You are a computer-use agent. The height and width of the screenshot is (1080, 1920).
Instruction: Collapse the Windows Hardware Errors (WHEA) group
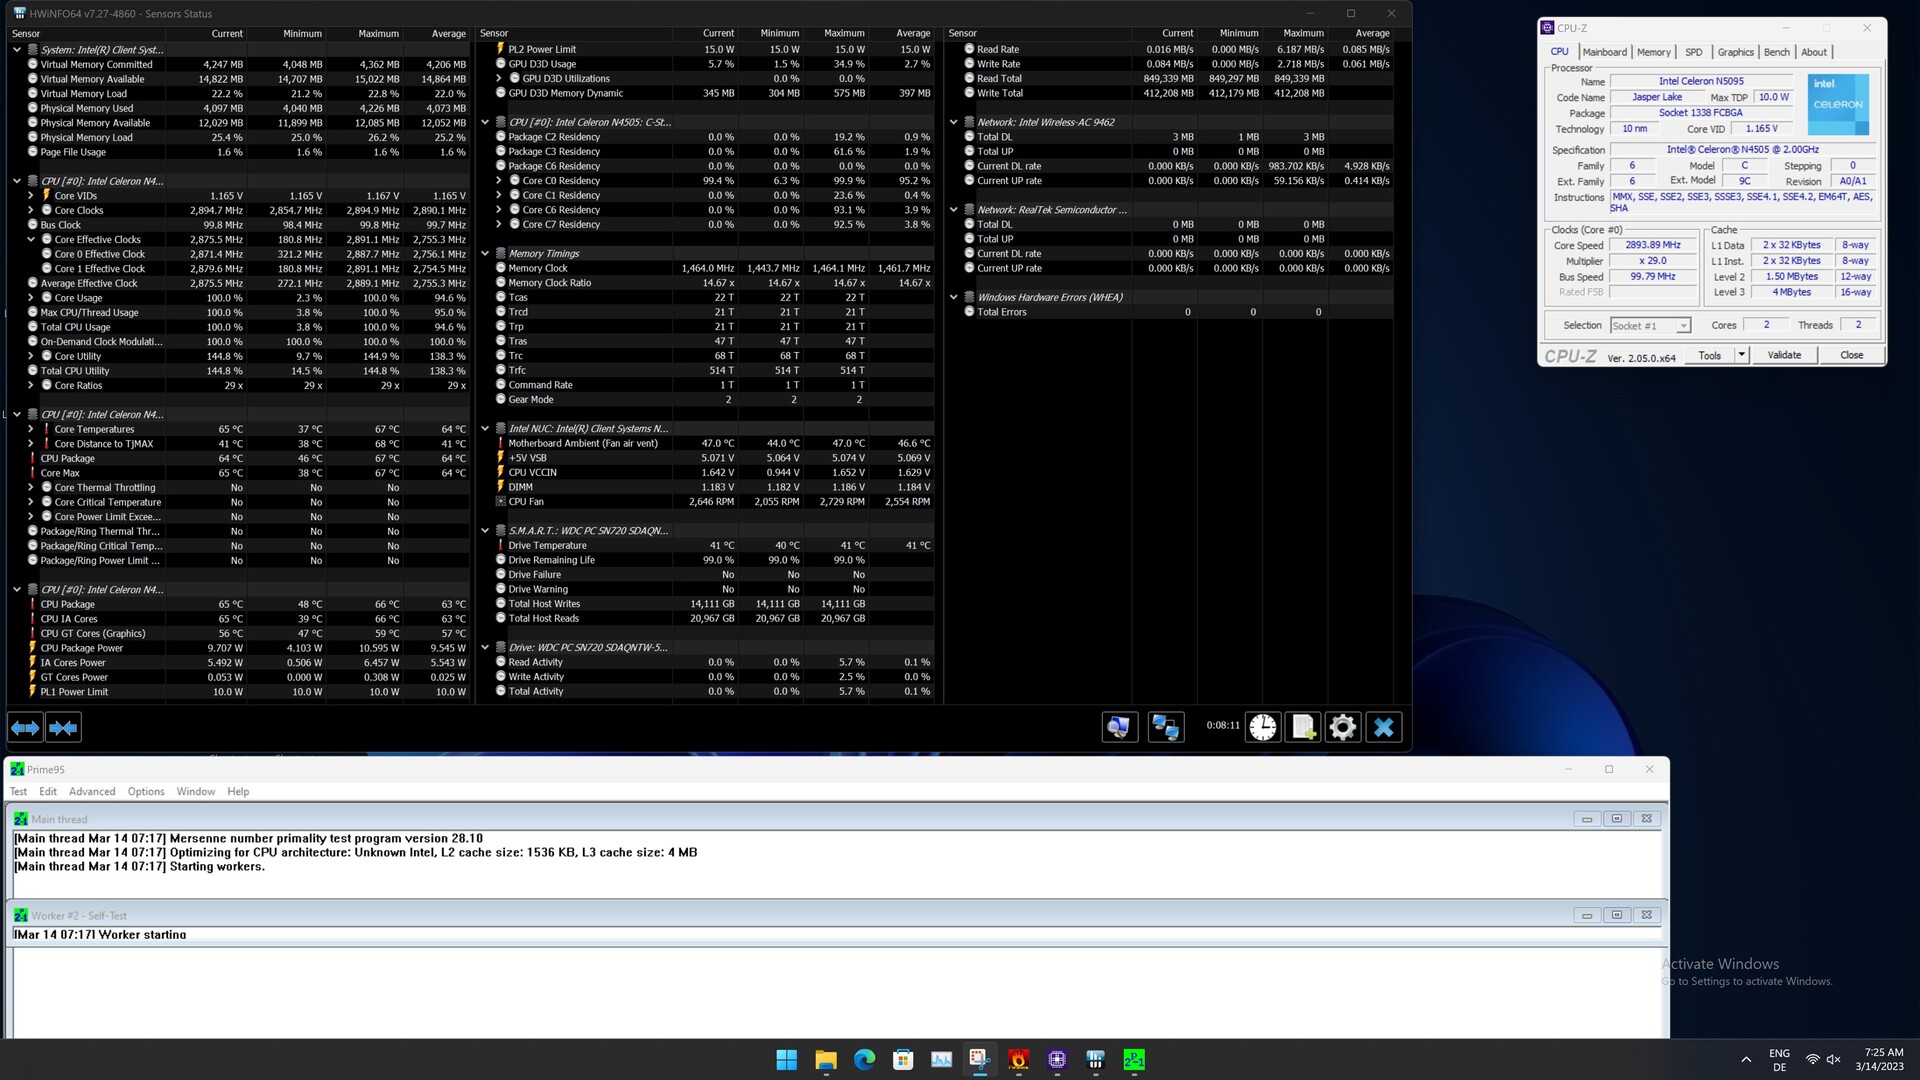click(954, 297)
